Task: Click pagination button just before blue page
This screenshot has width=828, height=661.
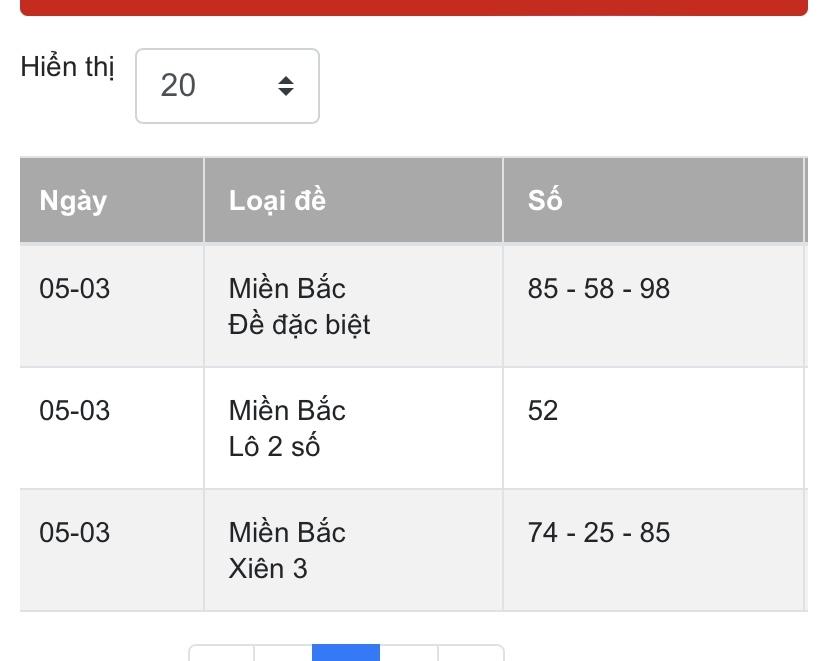Action: [283, 653]
